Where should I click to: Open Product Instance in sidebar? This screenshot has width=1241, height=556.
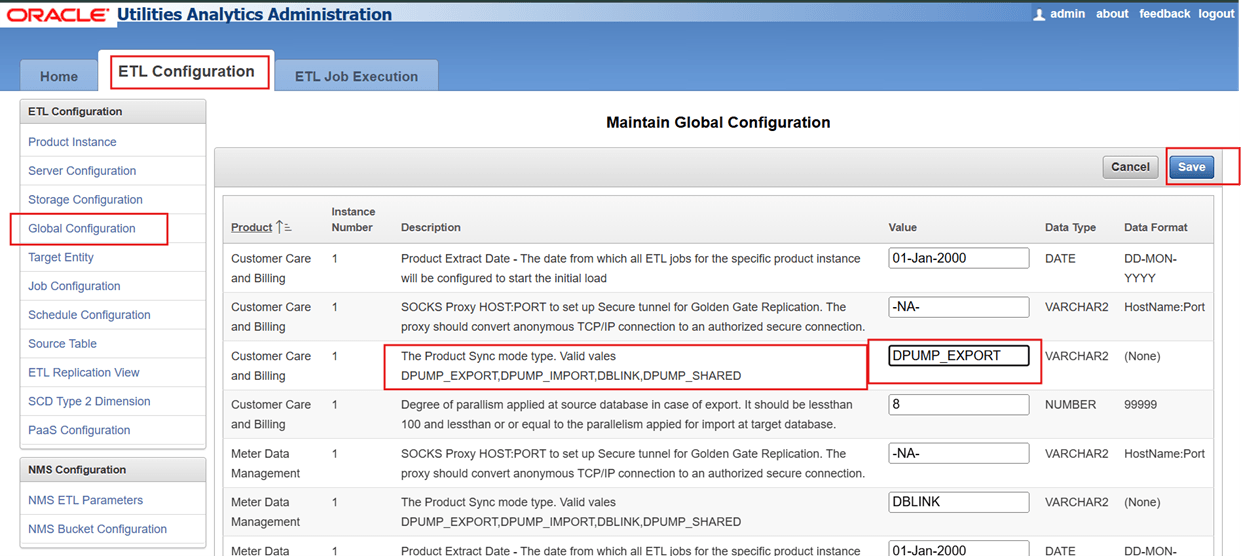click(72, 142)
